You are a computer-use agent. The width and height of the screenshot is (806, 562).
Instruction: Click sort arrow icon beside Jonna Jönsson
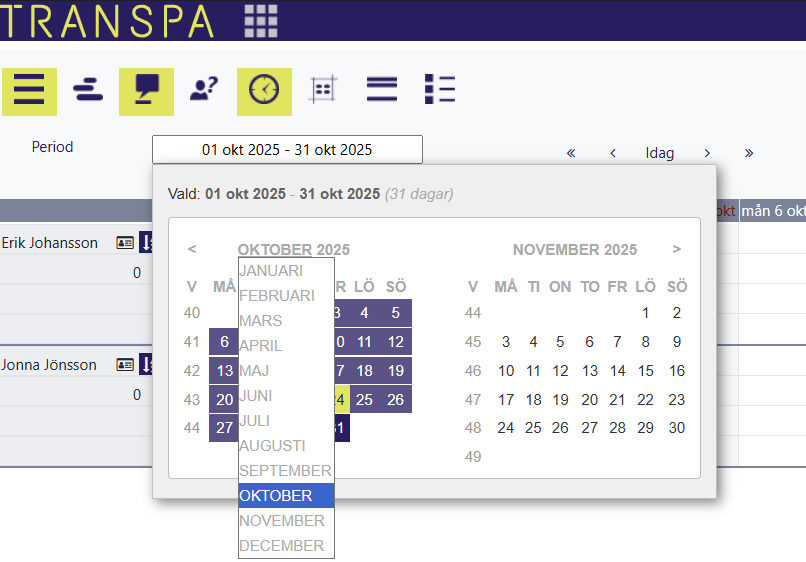(146, 365)
